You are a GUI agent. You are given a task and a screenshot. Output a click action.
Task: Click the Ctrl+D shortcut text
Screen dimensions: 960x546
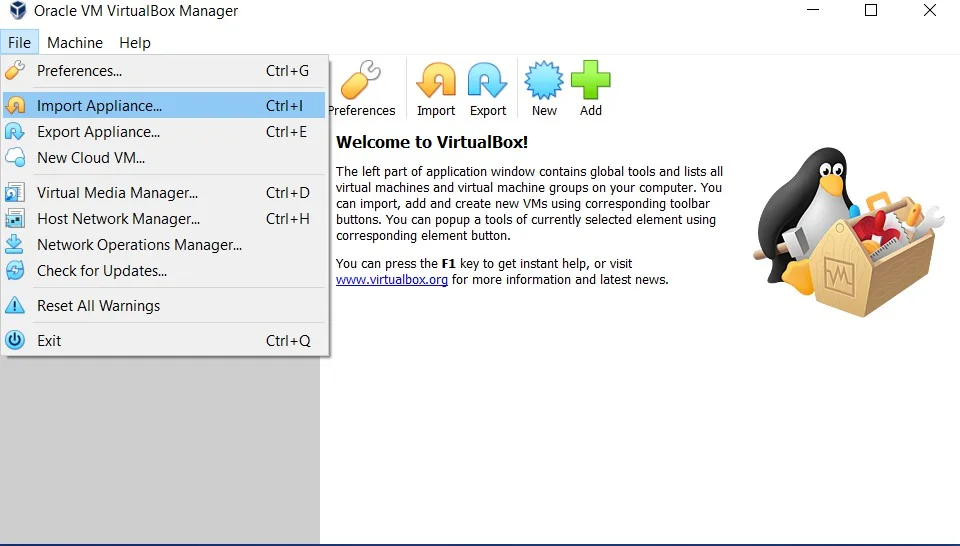pyautogui.click(x=288, y=193)
